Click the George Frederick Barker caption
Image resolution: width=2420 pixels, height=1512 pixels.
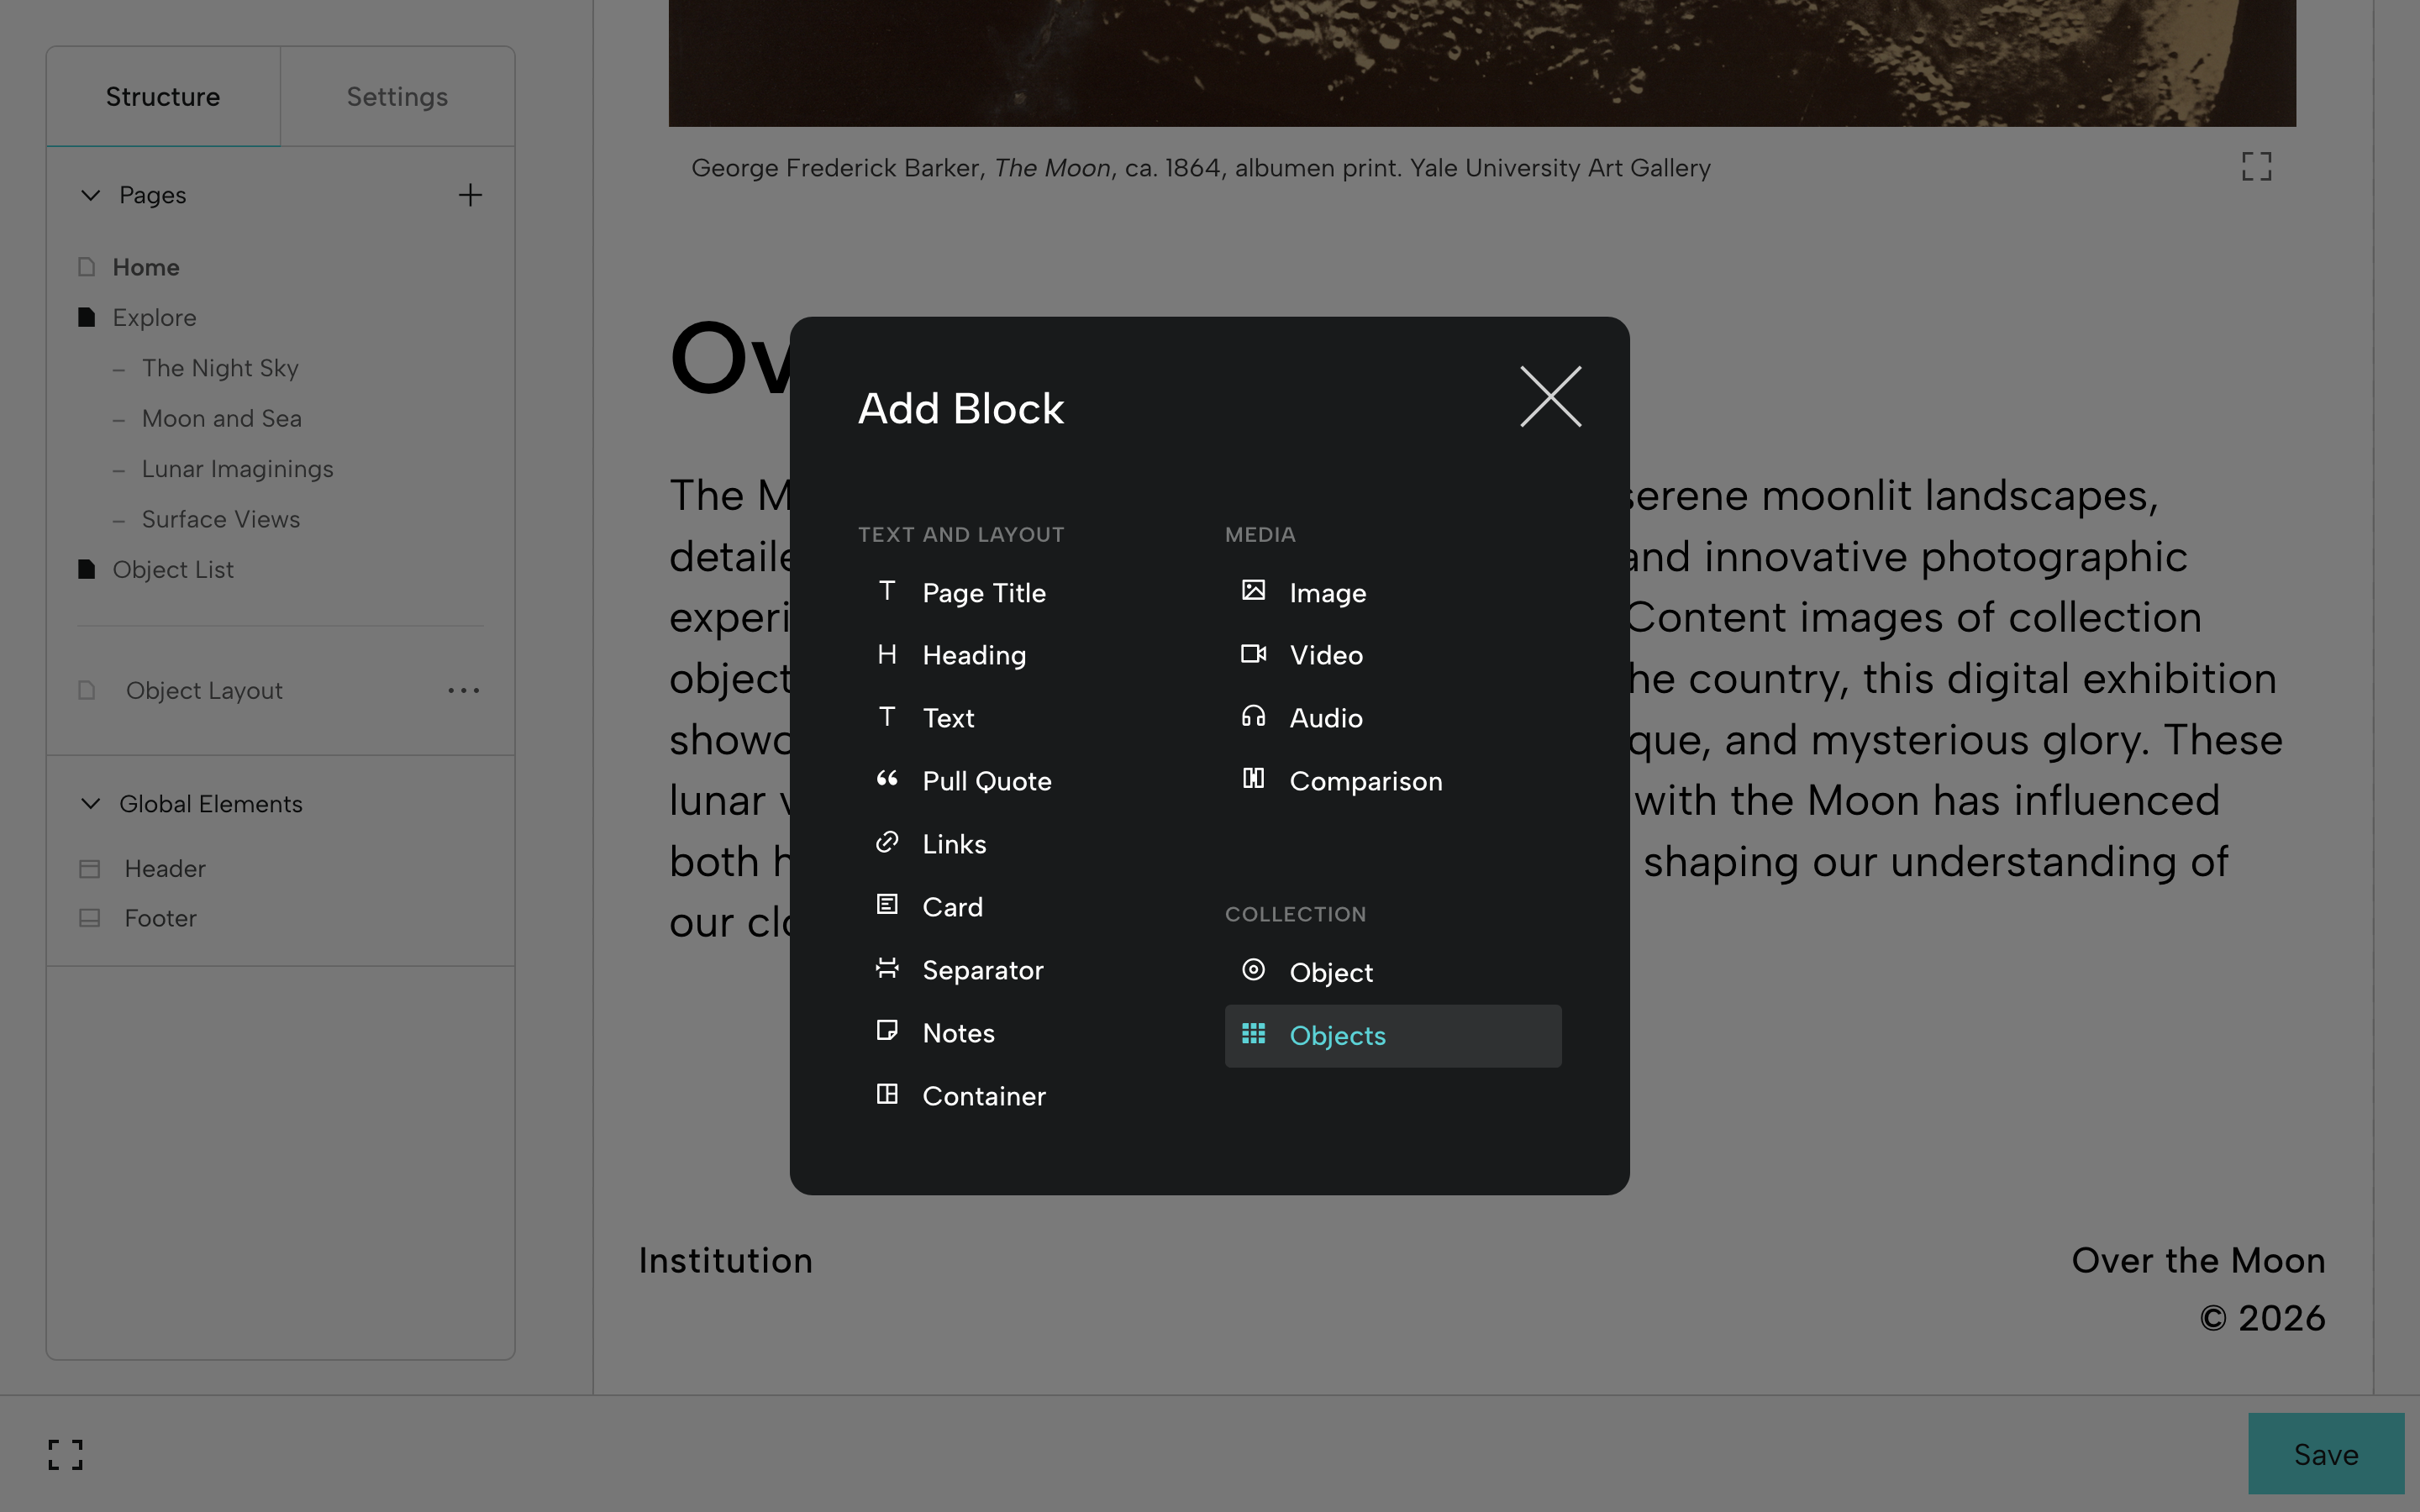[1201, 167]
